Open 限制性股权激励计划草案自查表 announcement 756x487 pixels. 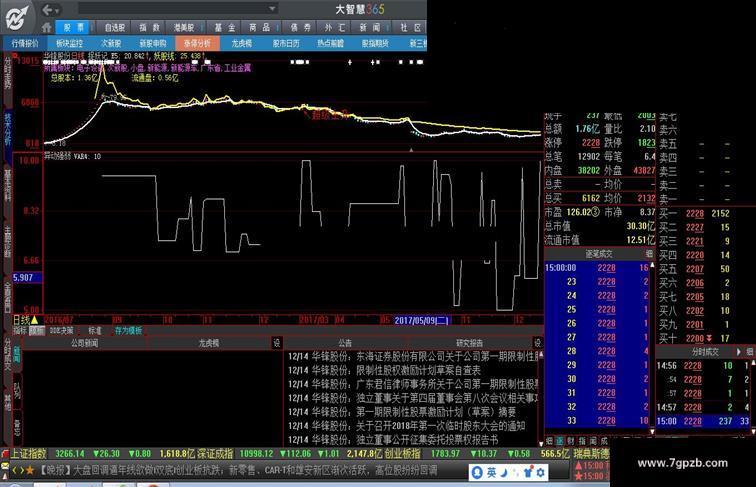click(x=418, y=370)
